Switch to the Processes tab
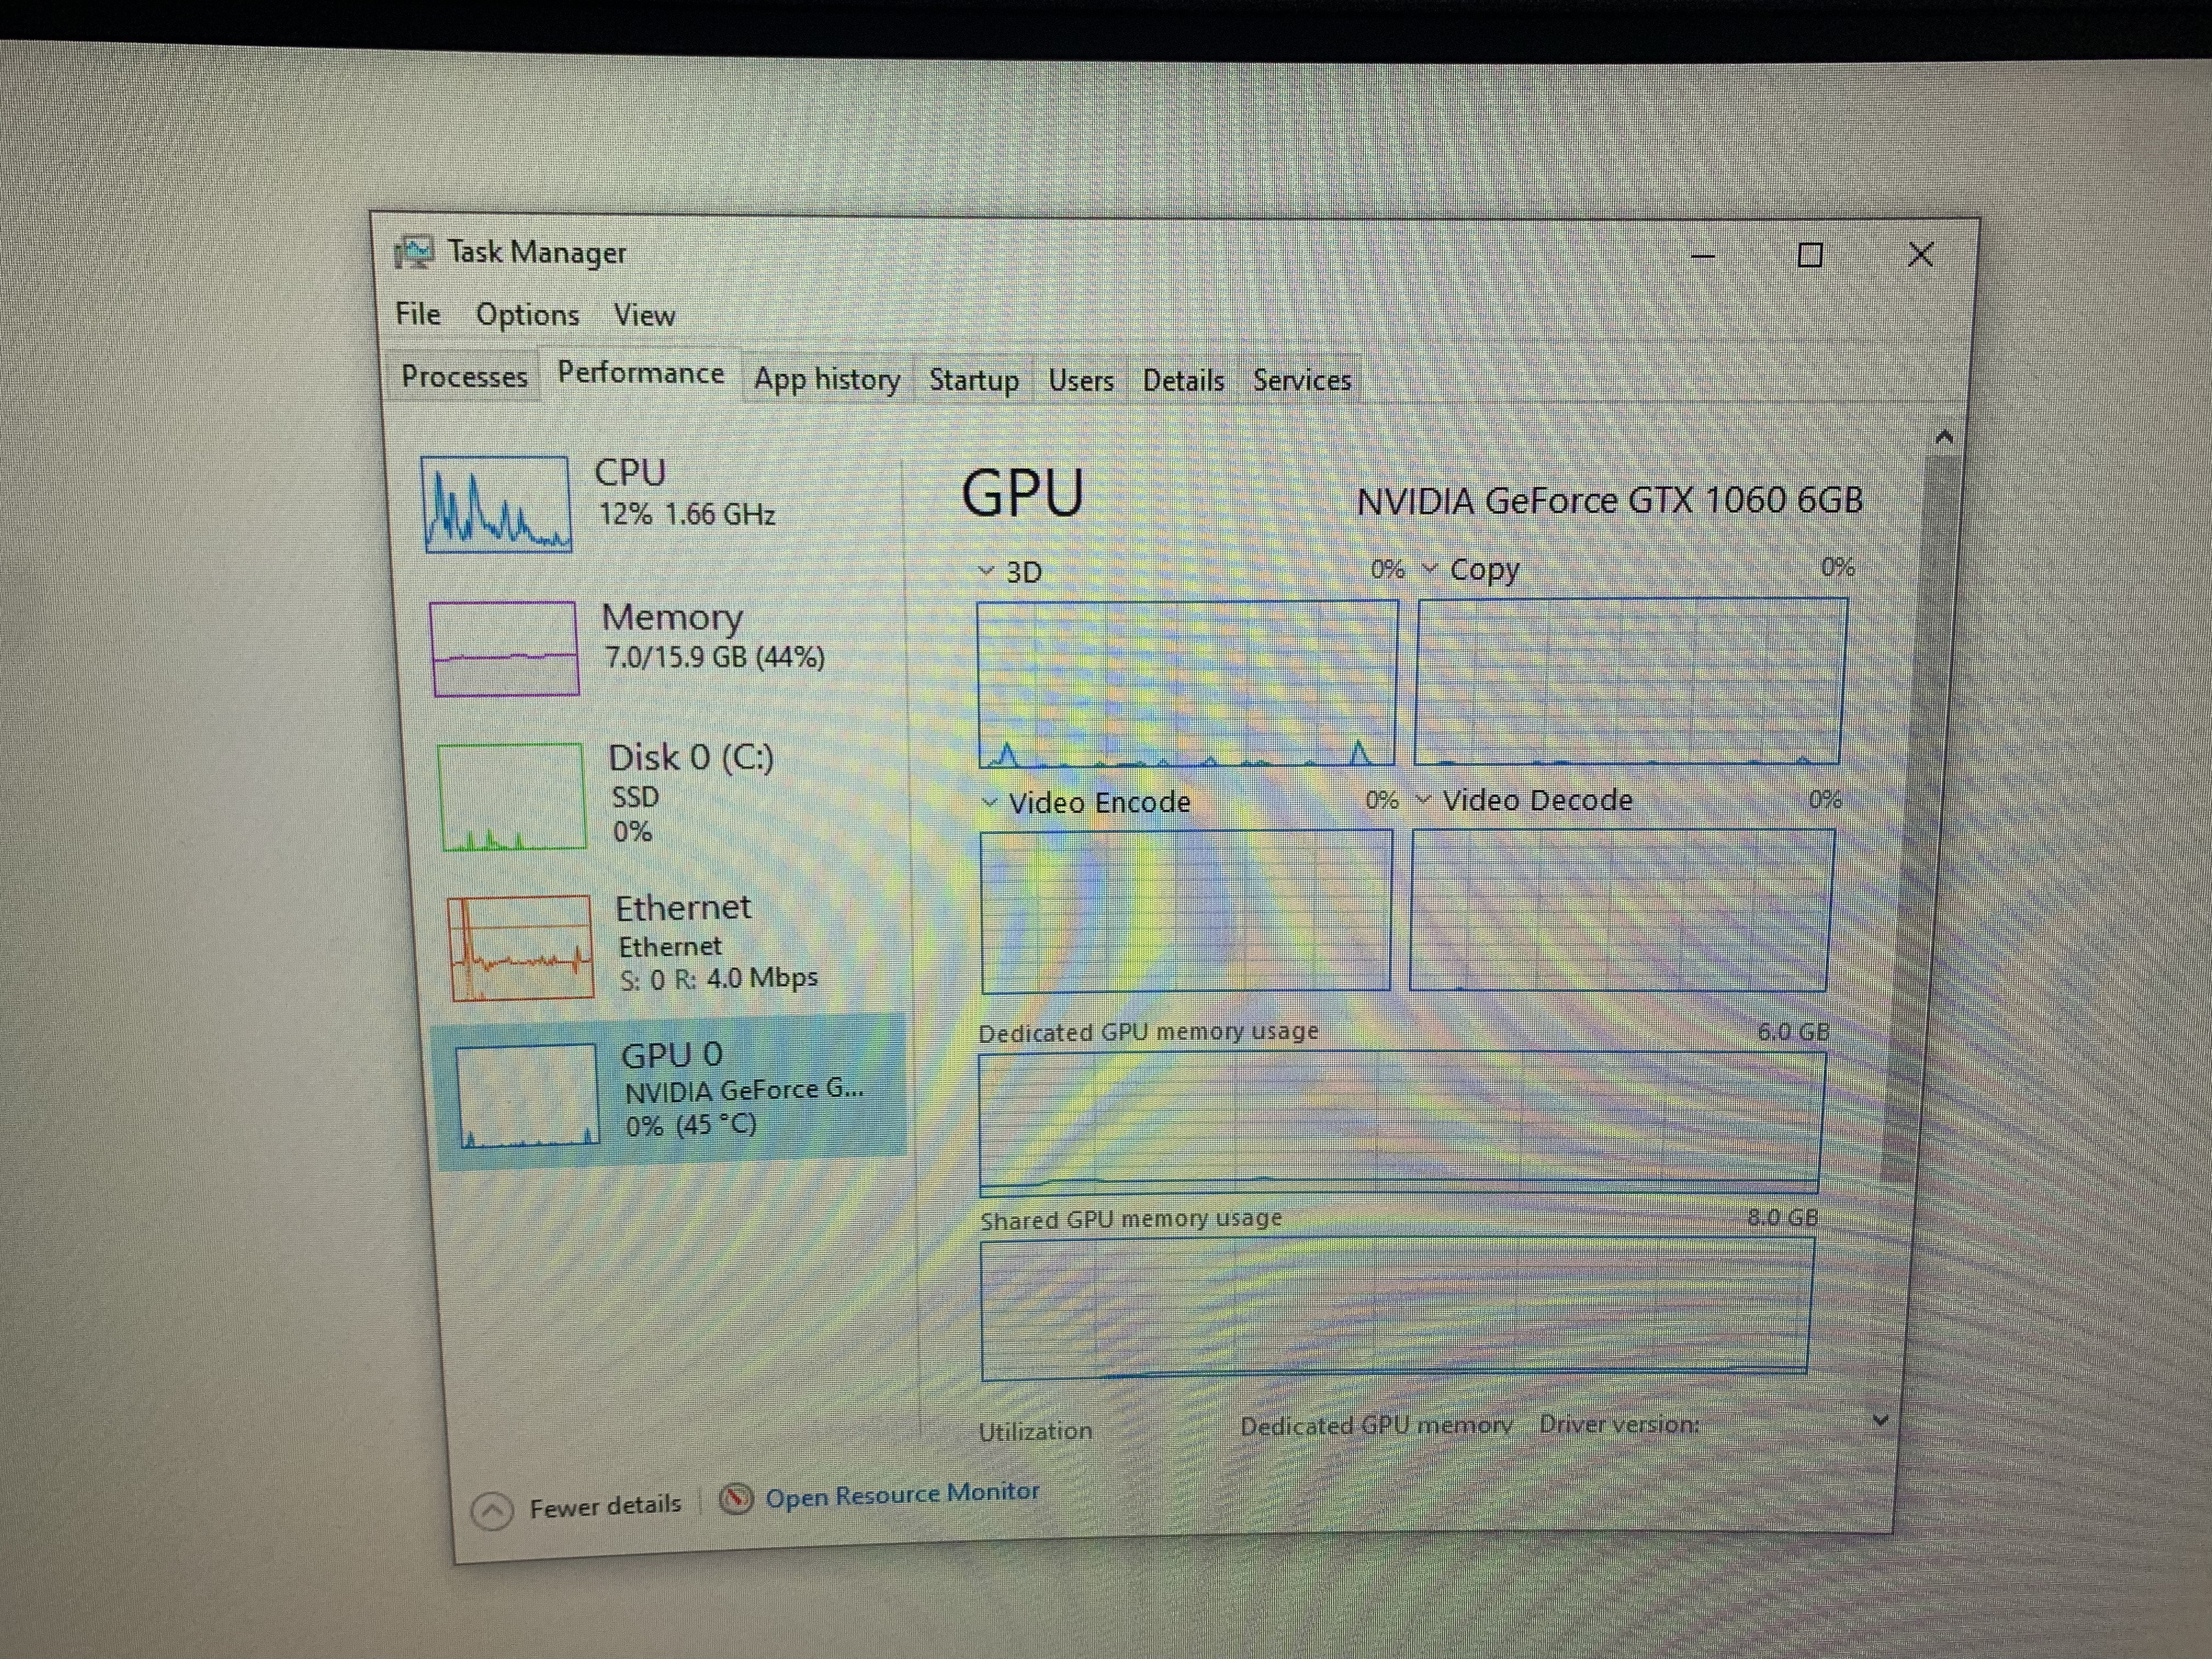Viewport: 2212px width, 1659px height. 464,377
